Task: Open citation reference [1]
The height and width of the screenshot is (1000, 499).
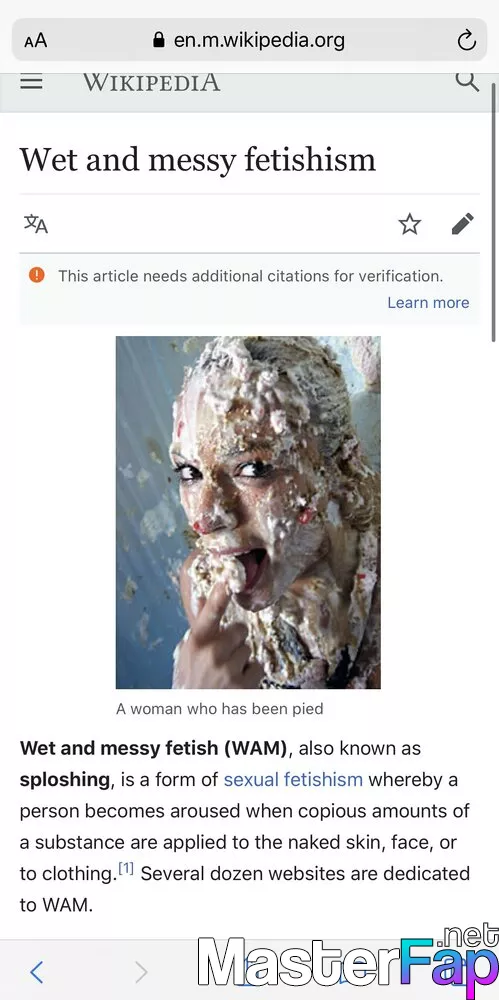Action: [x=125, y=869]
